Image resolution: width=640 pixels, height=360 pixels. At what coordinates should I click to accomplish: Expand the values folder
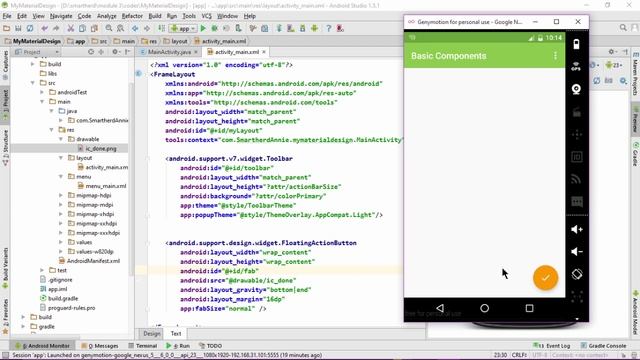(x=61, y=242)
